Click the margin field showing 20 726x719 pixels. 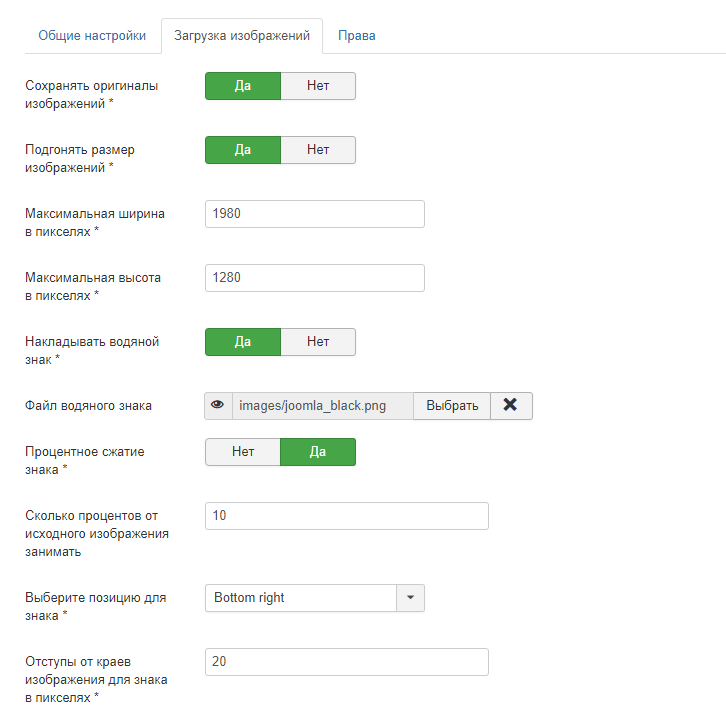click(x=347, y=662)
